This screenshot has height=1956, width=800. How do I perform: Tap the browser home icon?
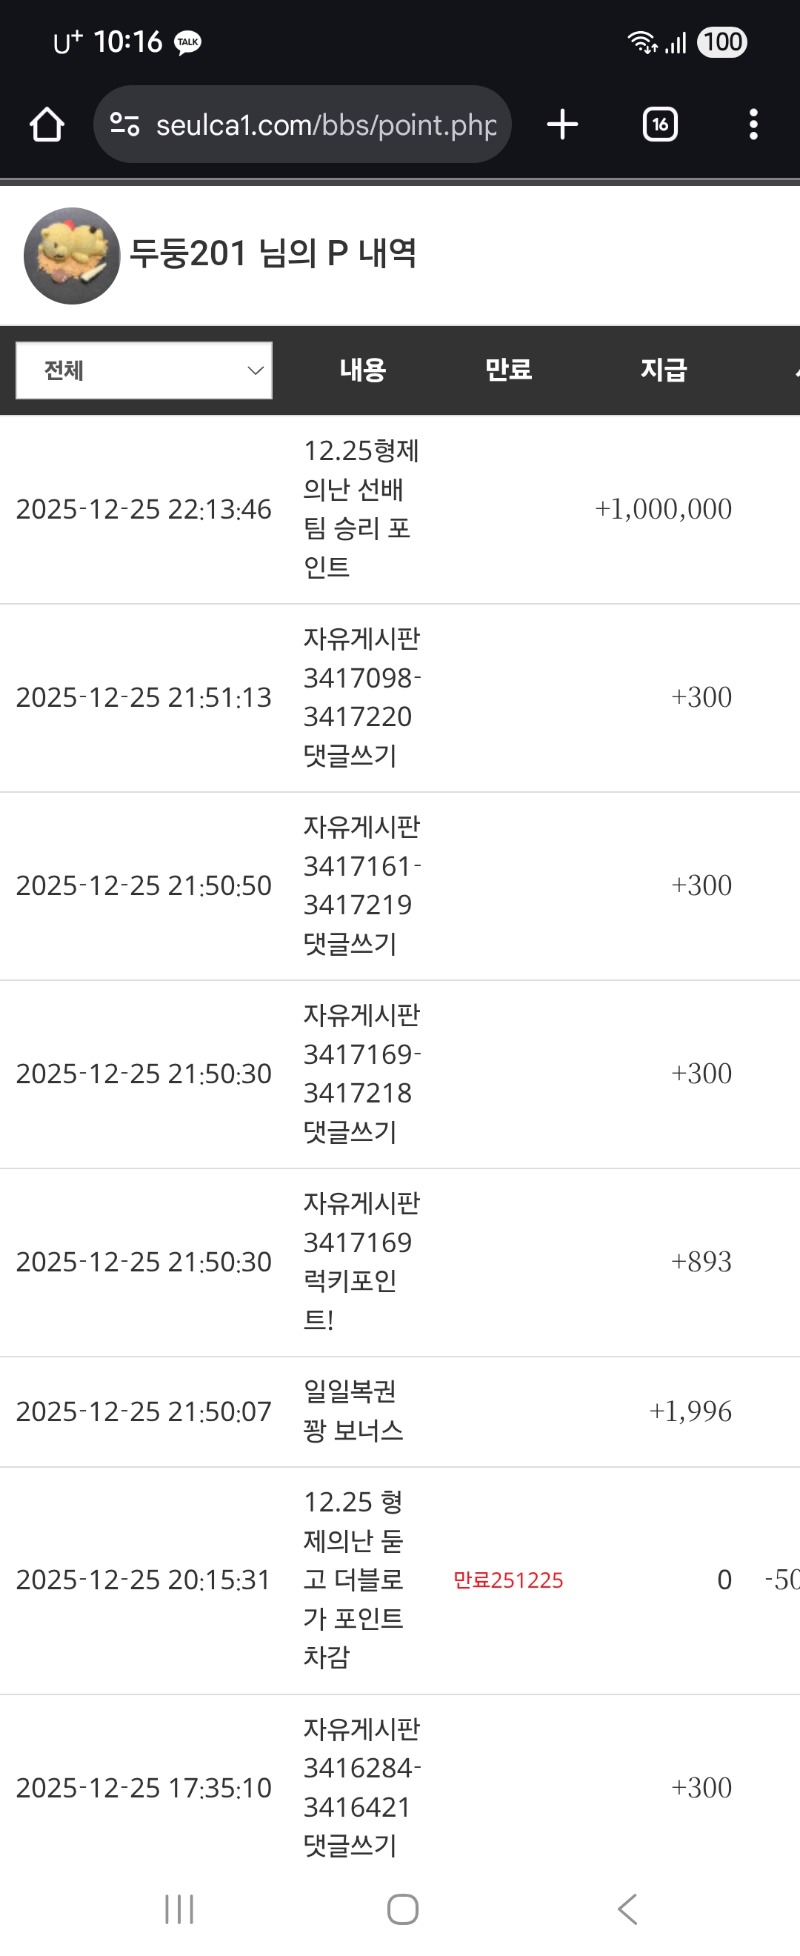click(x=47, y=125)
